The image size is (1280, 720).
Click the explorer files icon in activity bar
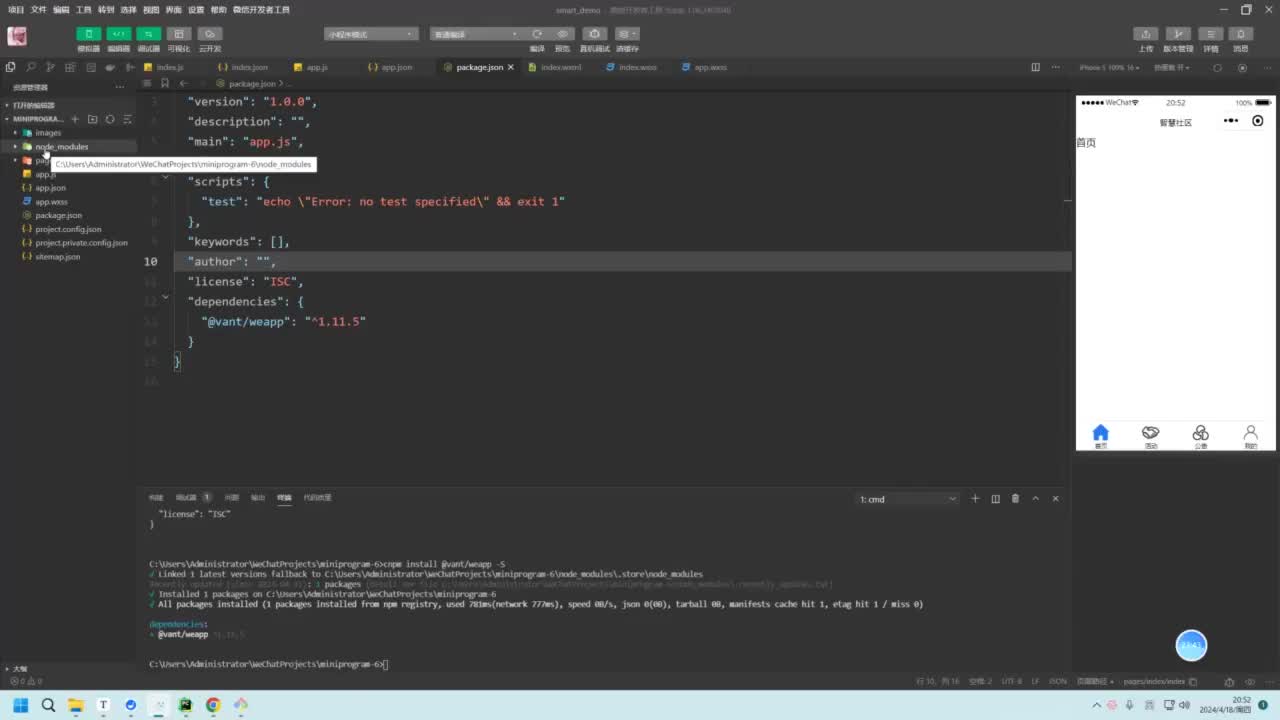[x=11, y=67]
